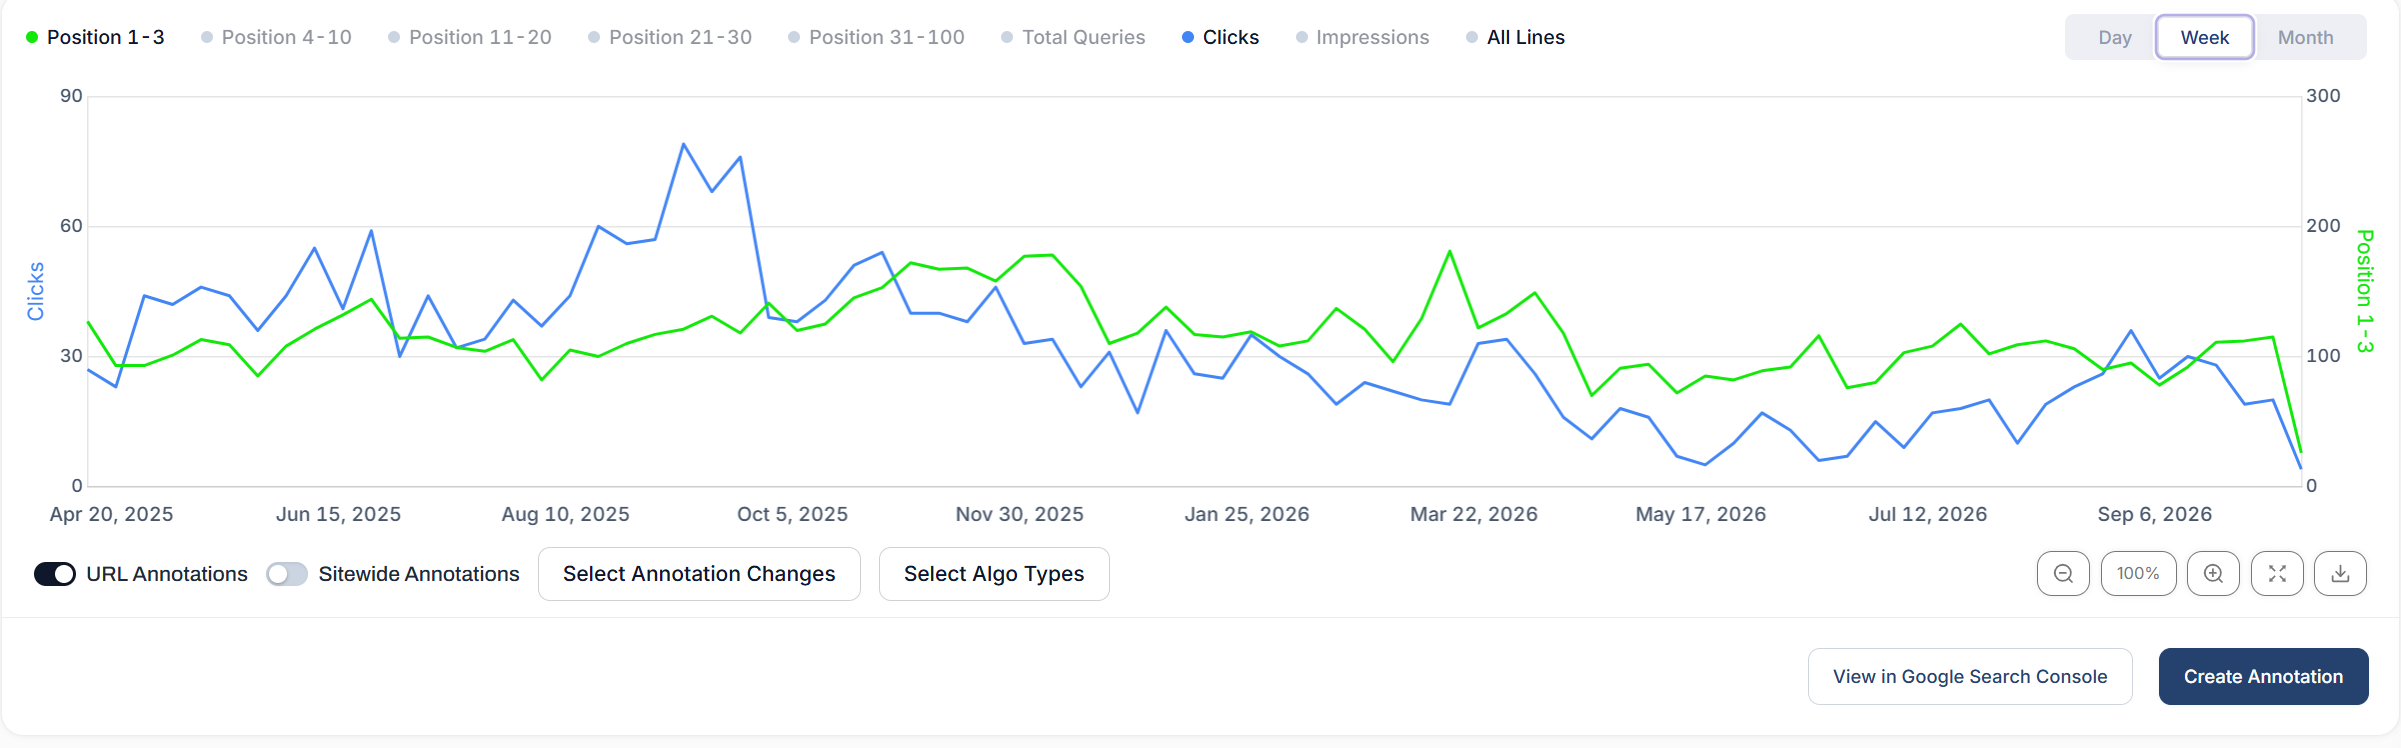Click the Oct 5, 2025 axis label

792,514
